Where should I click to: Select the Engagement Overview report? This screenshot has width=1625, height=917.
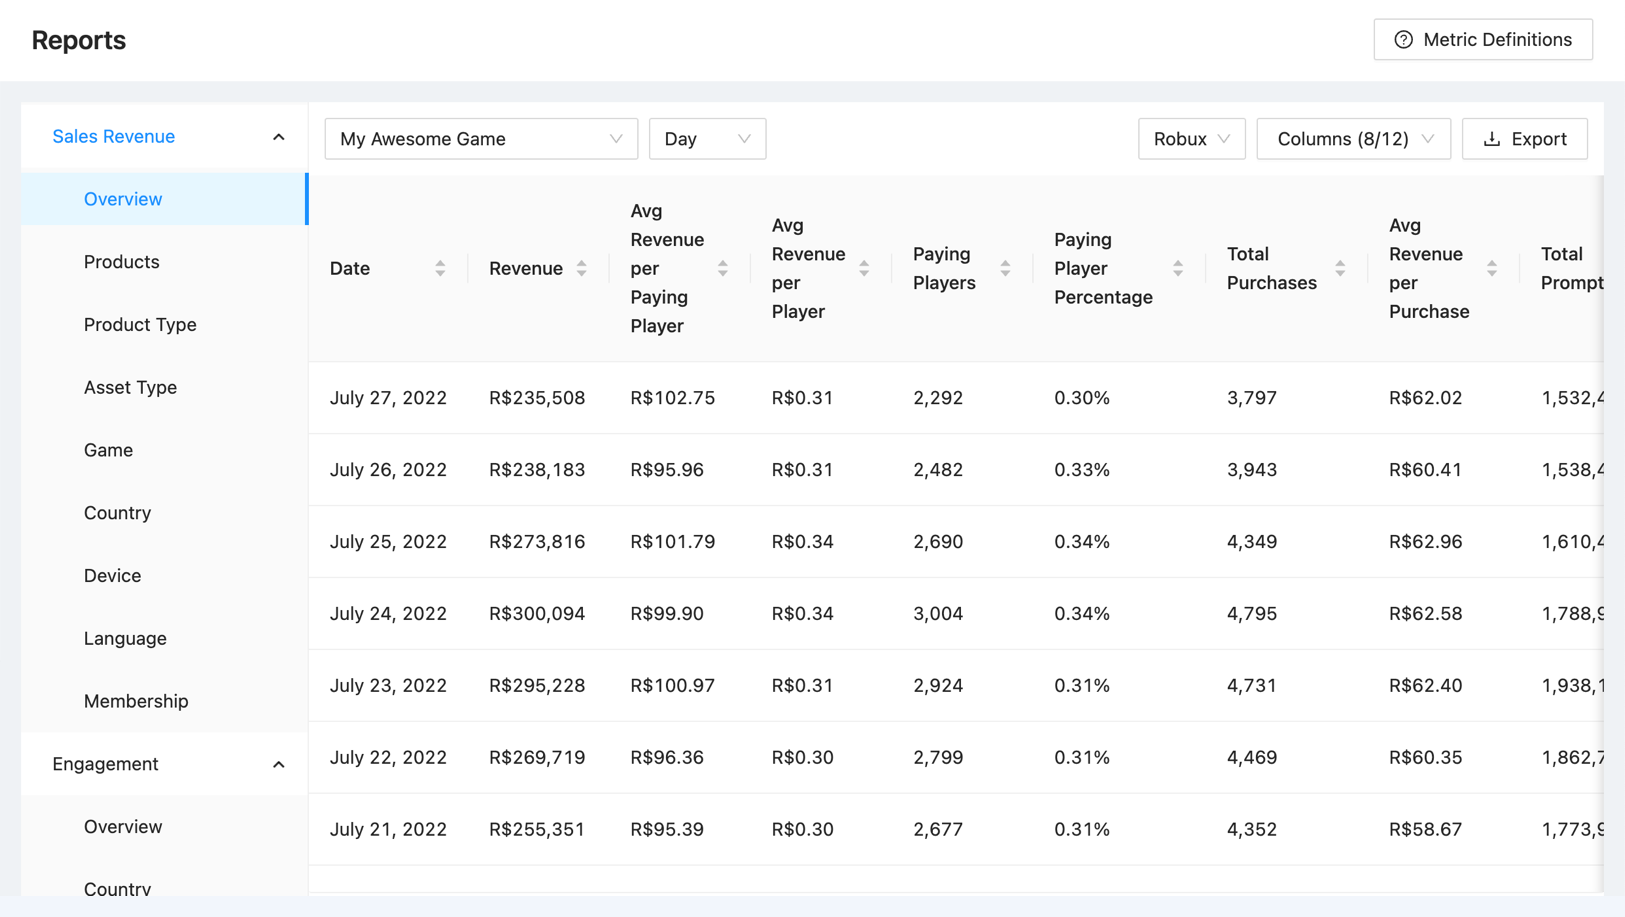tap(123, 826)
